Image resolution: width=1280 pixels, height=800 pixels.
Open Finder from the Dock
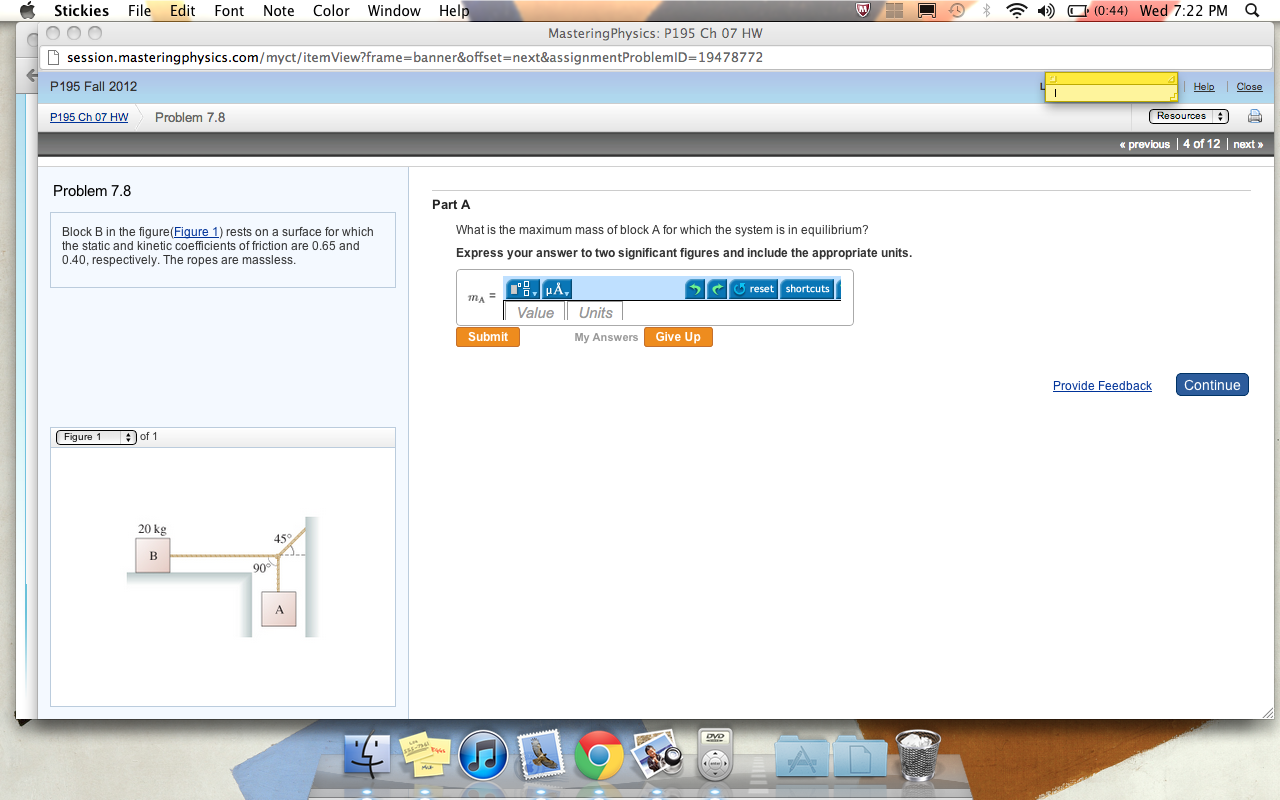tap(368, 755)
